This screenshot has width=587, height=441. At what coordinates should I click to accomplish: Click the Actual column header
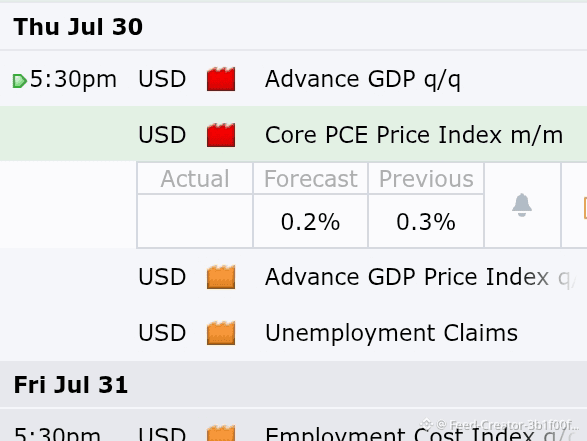pyautogui.click(x=195, y=179)
